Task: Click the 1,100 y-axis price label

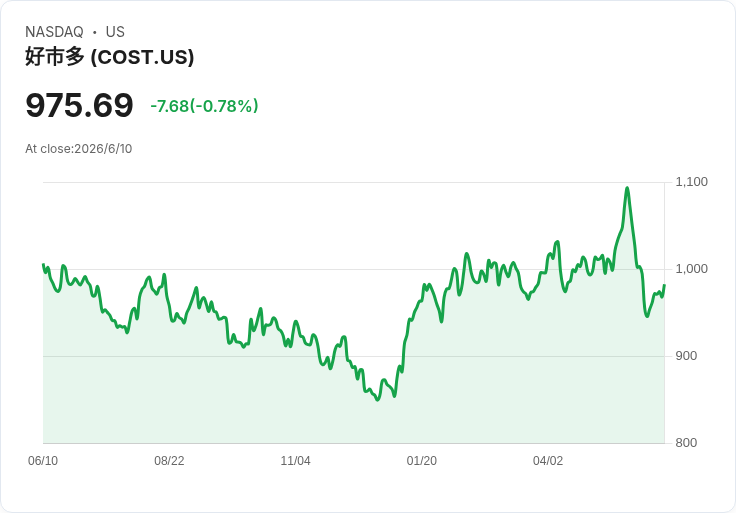Action: click(x=691, y=182)
